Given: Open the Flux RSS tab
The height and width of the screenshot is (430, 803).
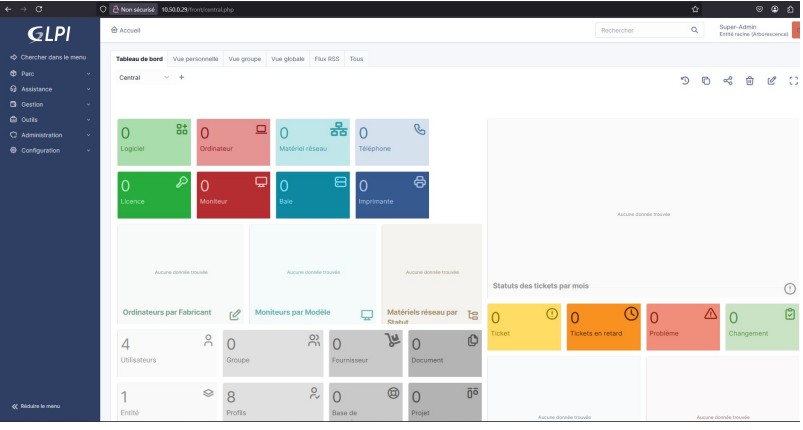Looking at the screenshot, I should [x=327, y=59].
